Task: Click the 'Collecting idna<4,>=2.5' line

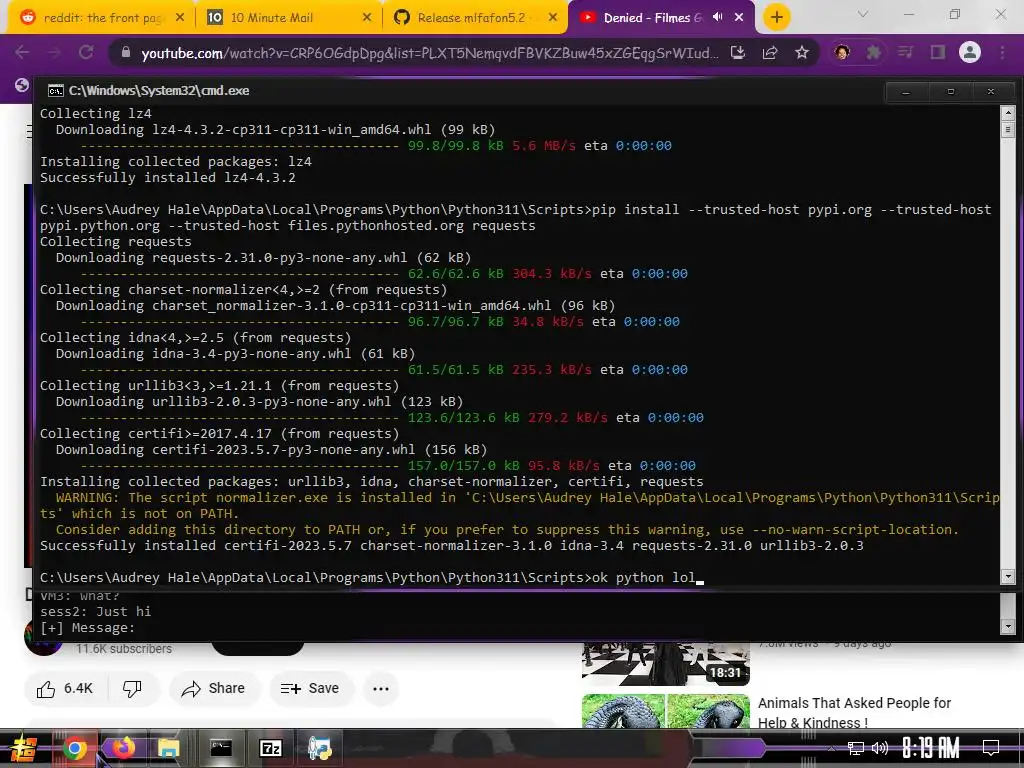Action: click(x=195, y=338)
